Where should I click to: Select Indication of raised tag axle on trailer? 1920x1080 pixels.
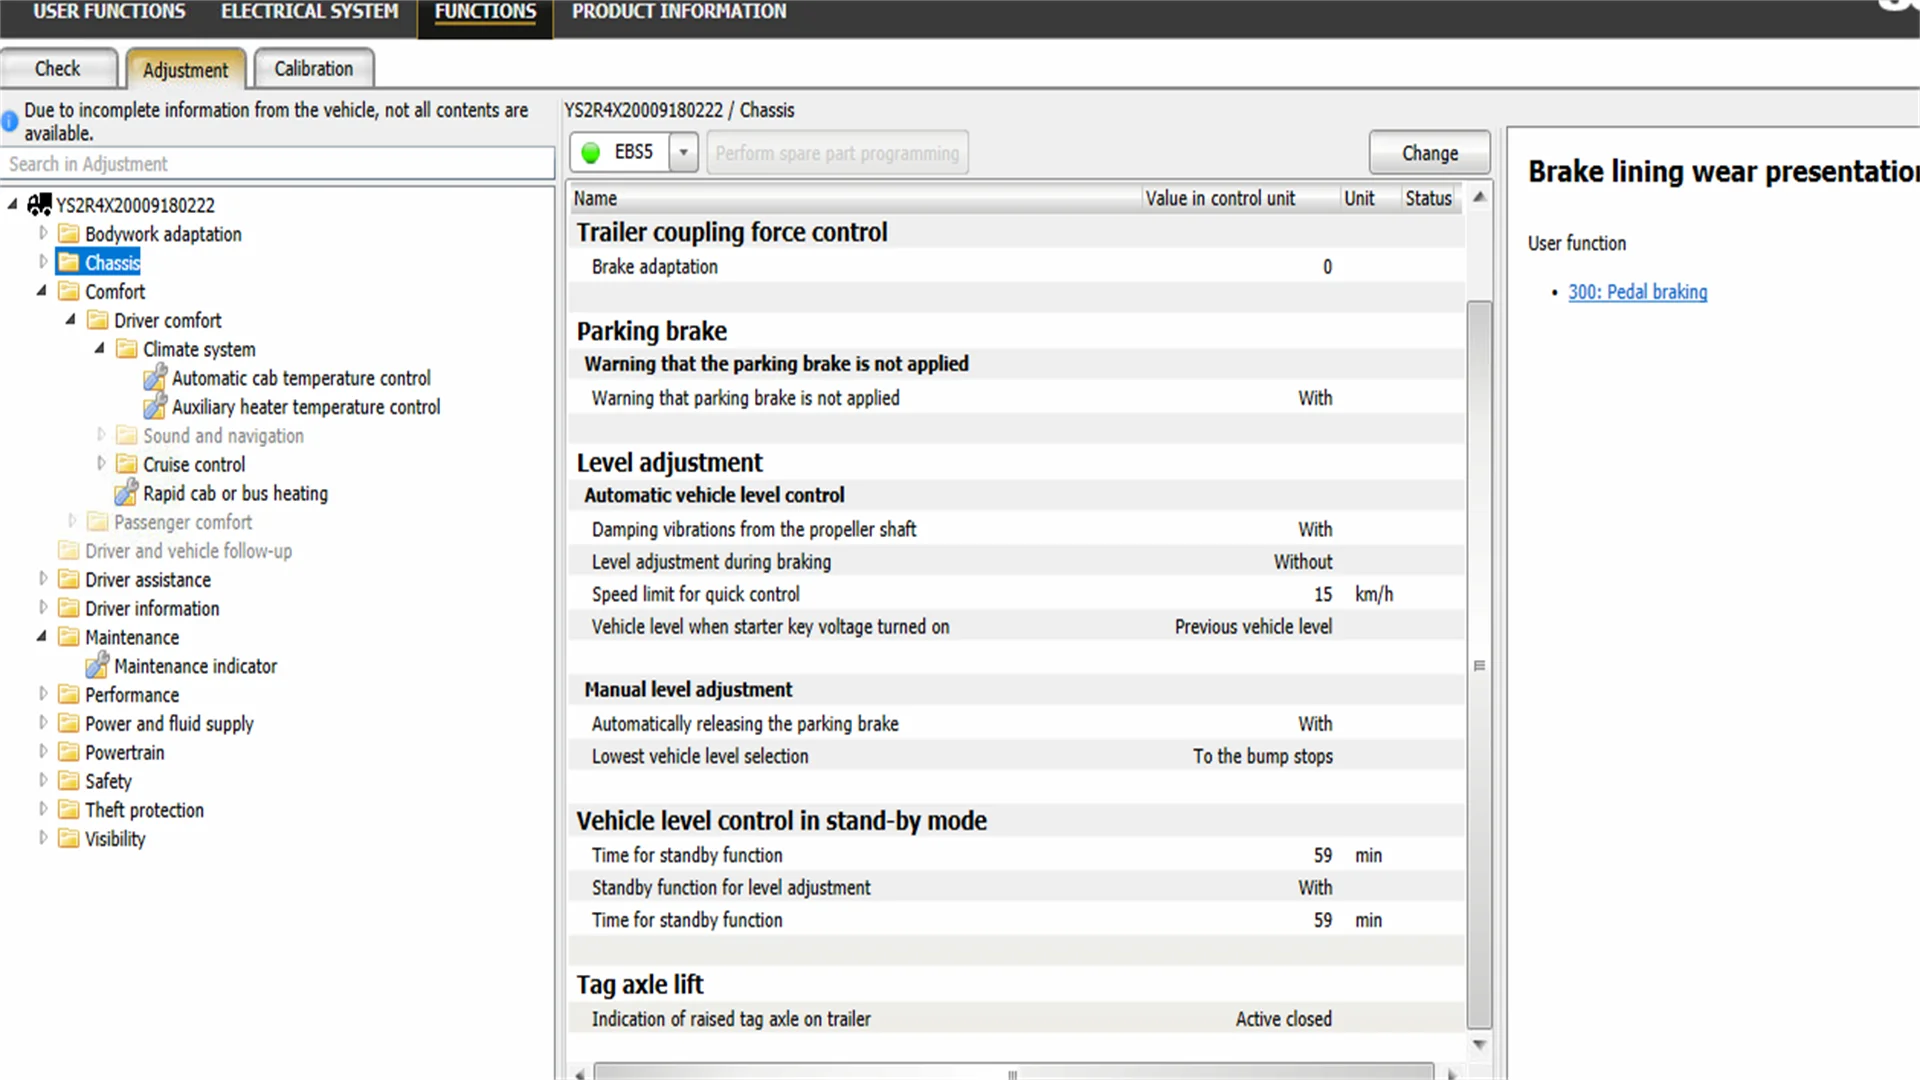click(x=1016, y=1019)
